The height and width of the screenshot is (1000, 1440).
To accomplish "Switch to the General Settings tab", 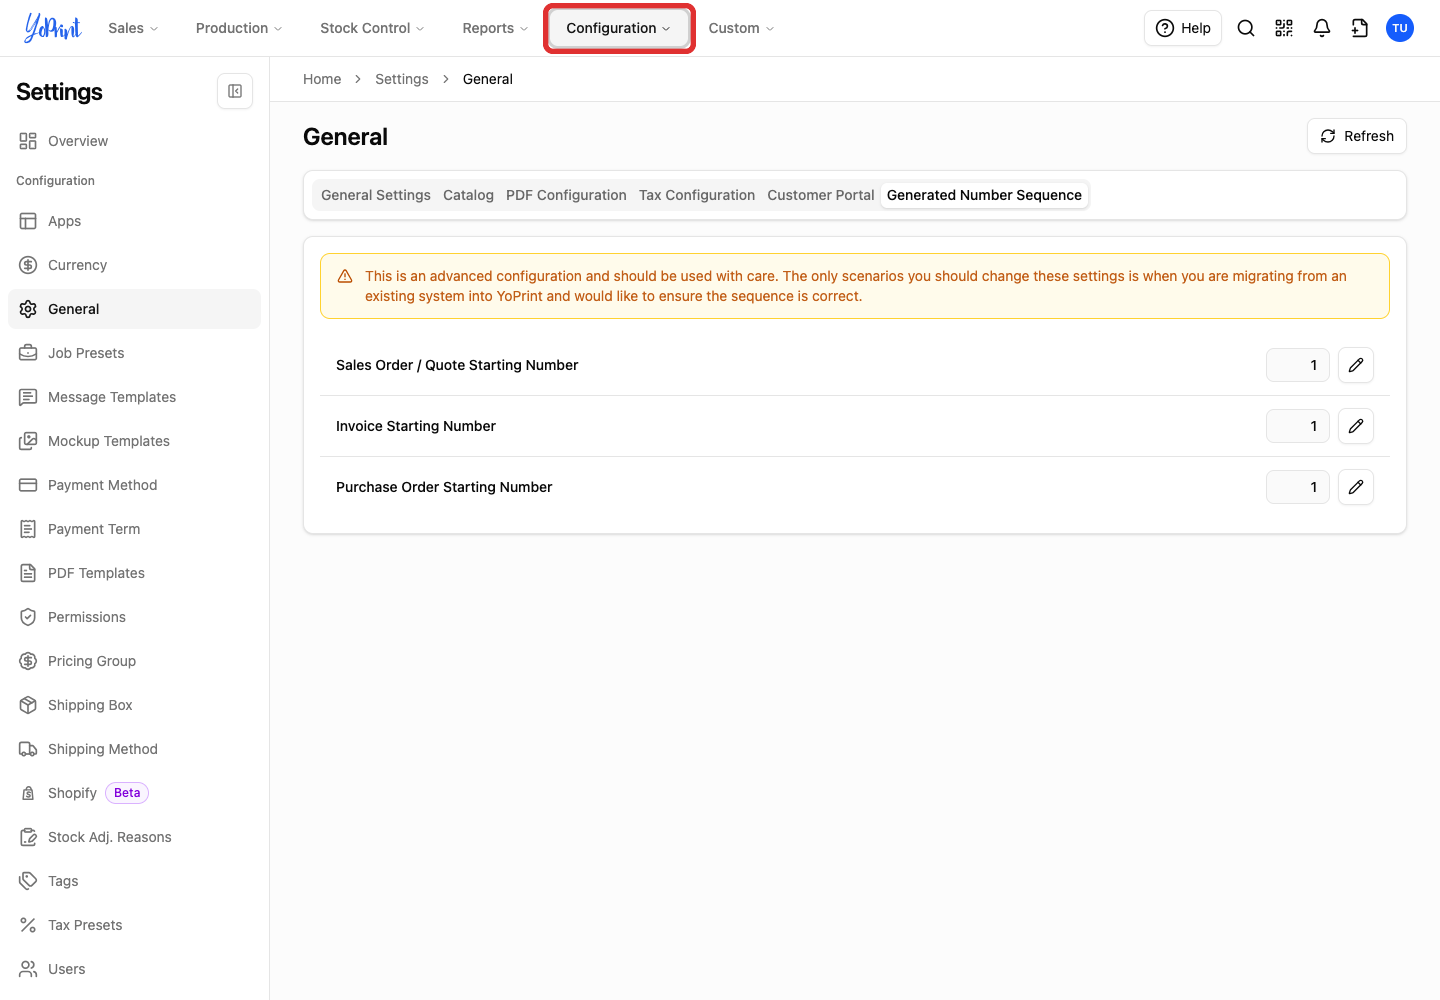I will 376,195.
